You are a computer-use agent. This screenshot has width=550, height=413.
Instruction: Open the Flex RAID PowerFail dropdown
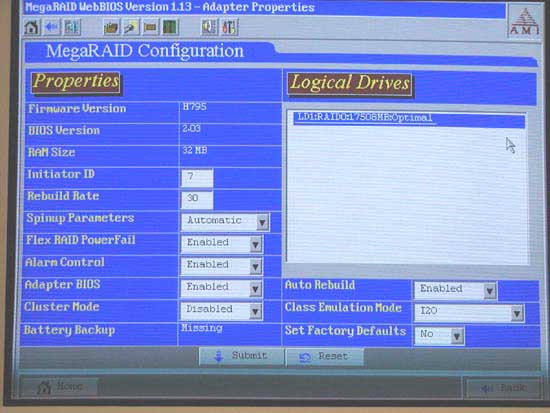221,244
